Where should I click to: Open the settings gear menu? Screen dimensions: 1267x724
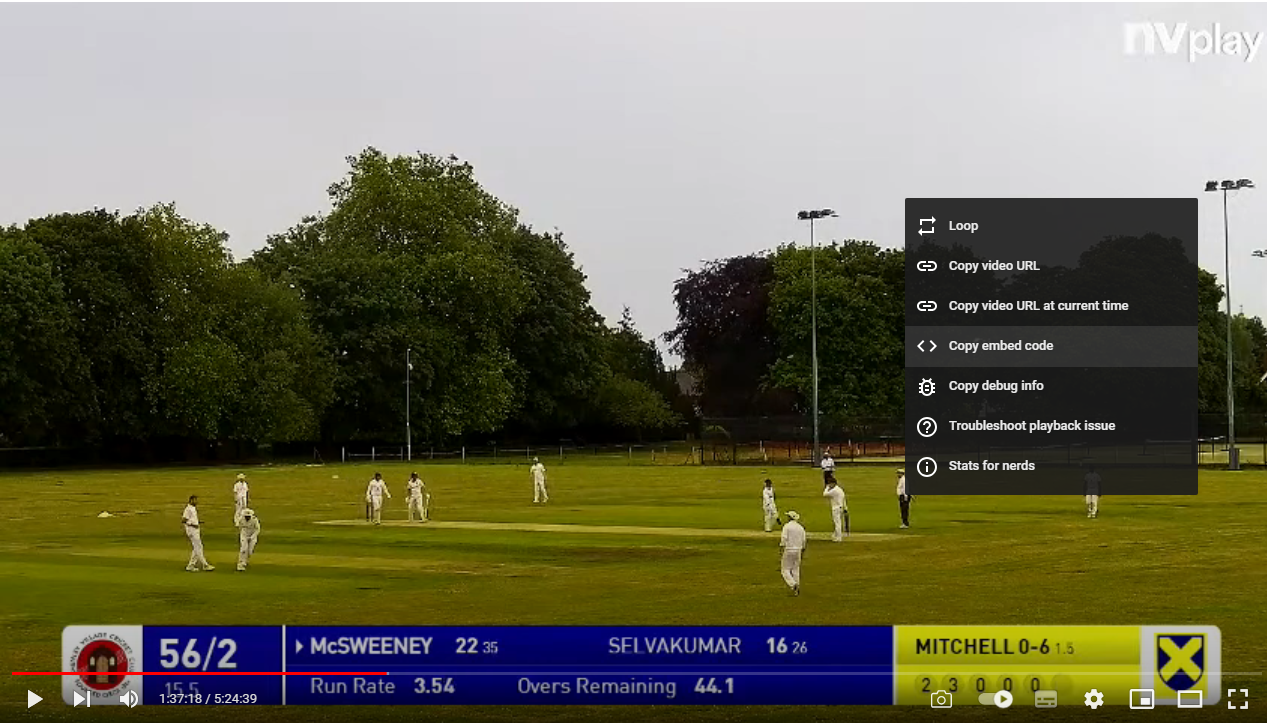click(x=1094, y=699)
